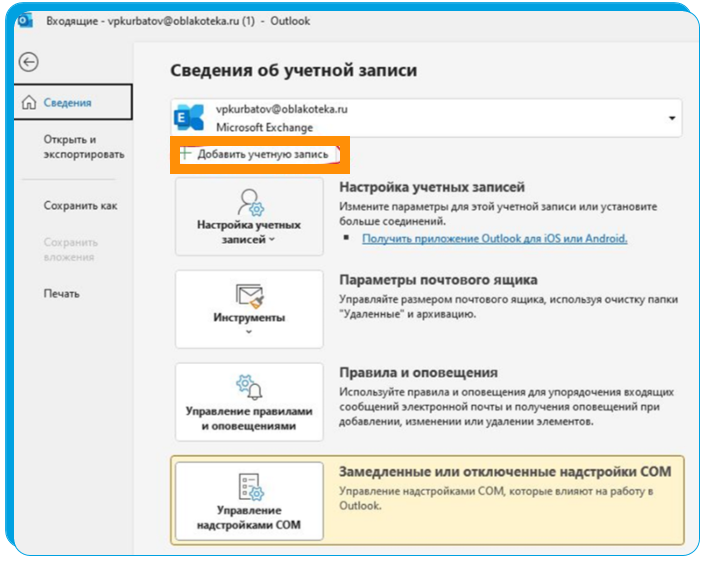Viewport: 705px width, 561px height.
Task: Click the Сведения об учетной записи heading
Action: click(294, 71)
